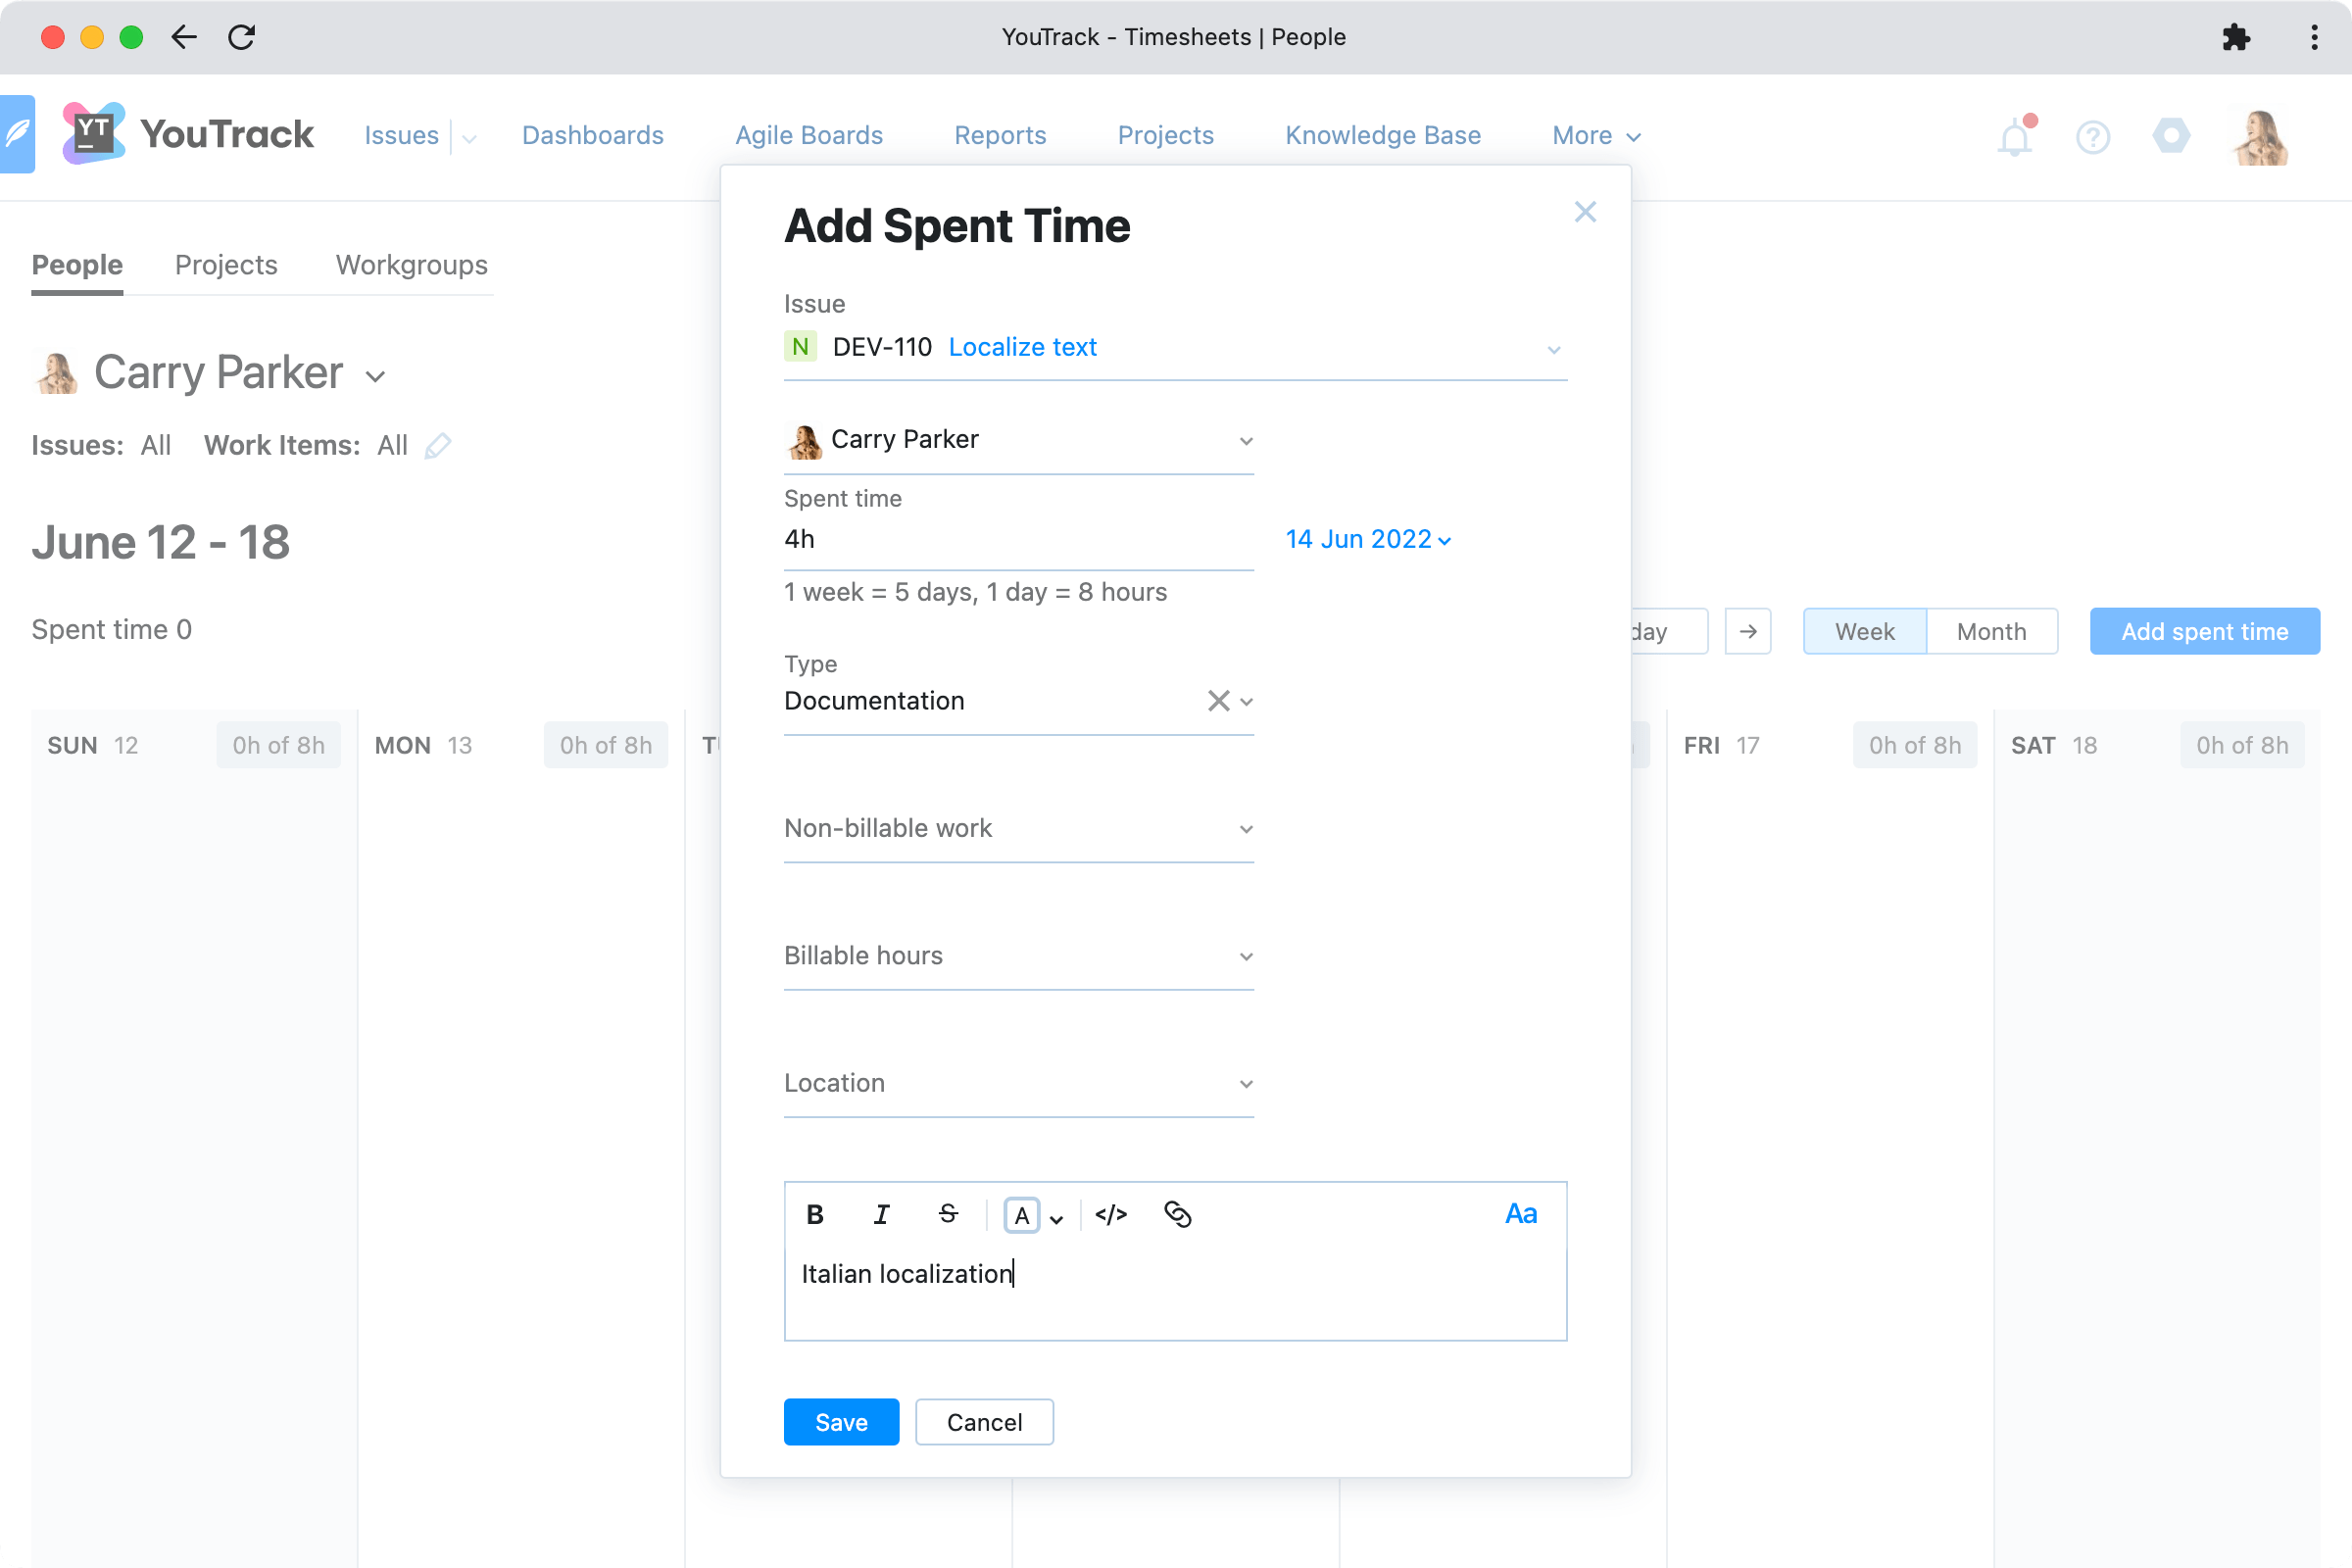The width and height of the screenshot is (2352, 1568).
Task: Click the Text color picker icon
Action: pyautogui.click(x=1020, y=1214)
